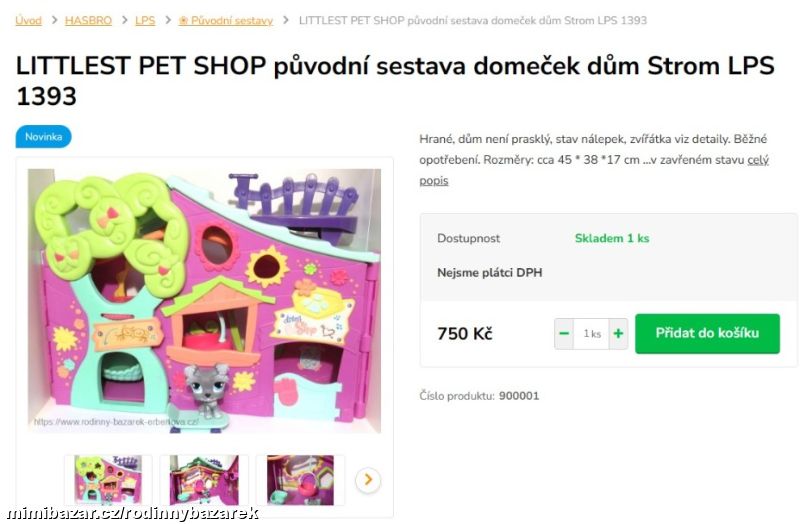Click chevron separator after HASBRO breadcrumb

pyautogui.click(x=124, y=20)
